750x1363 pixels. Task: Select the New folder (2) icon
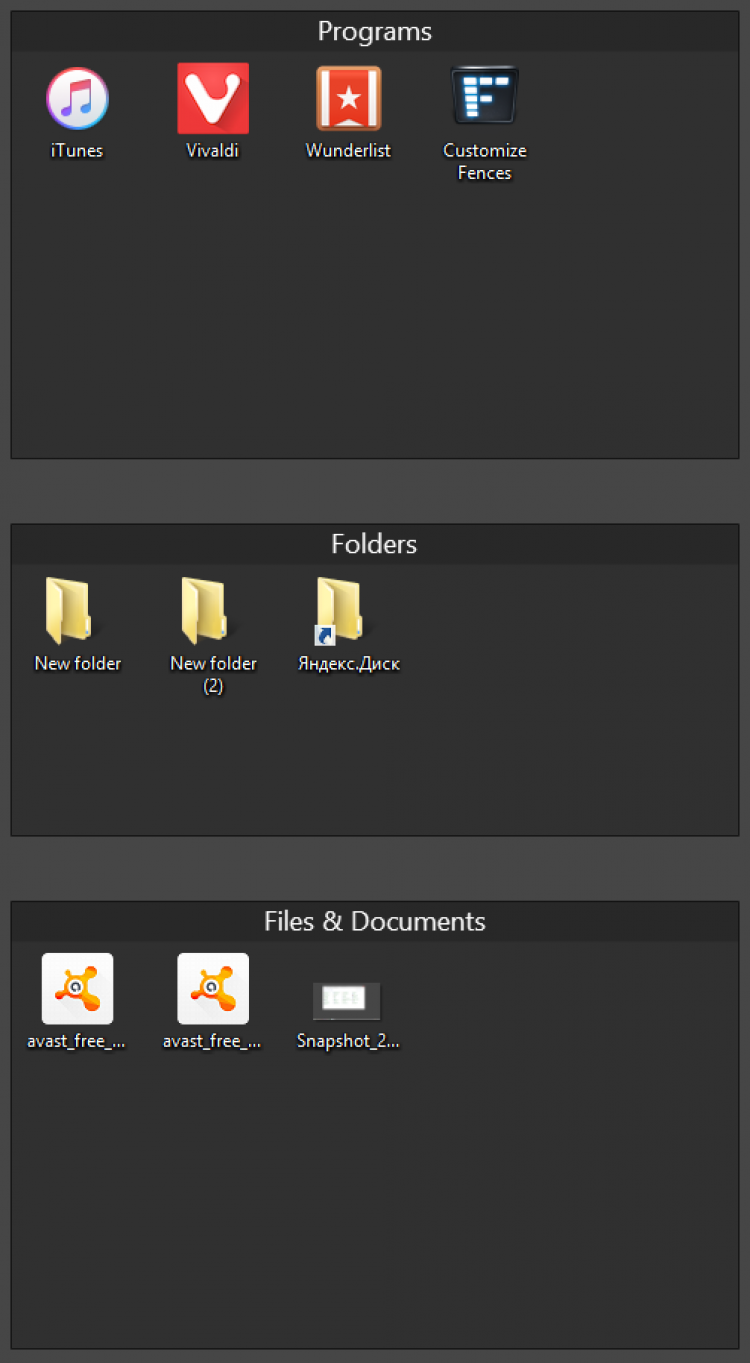[x=206, y=610]
